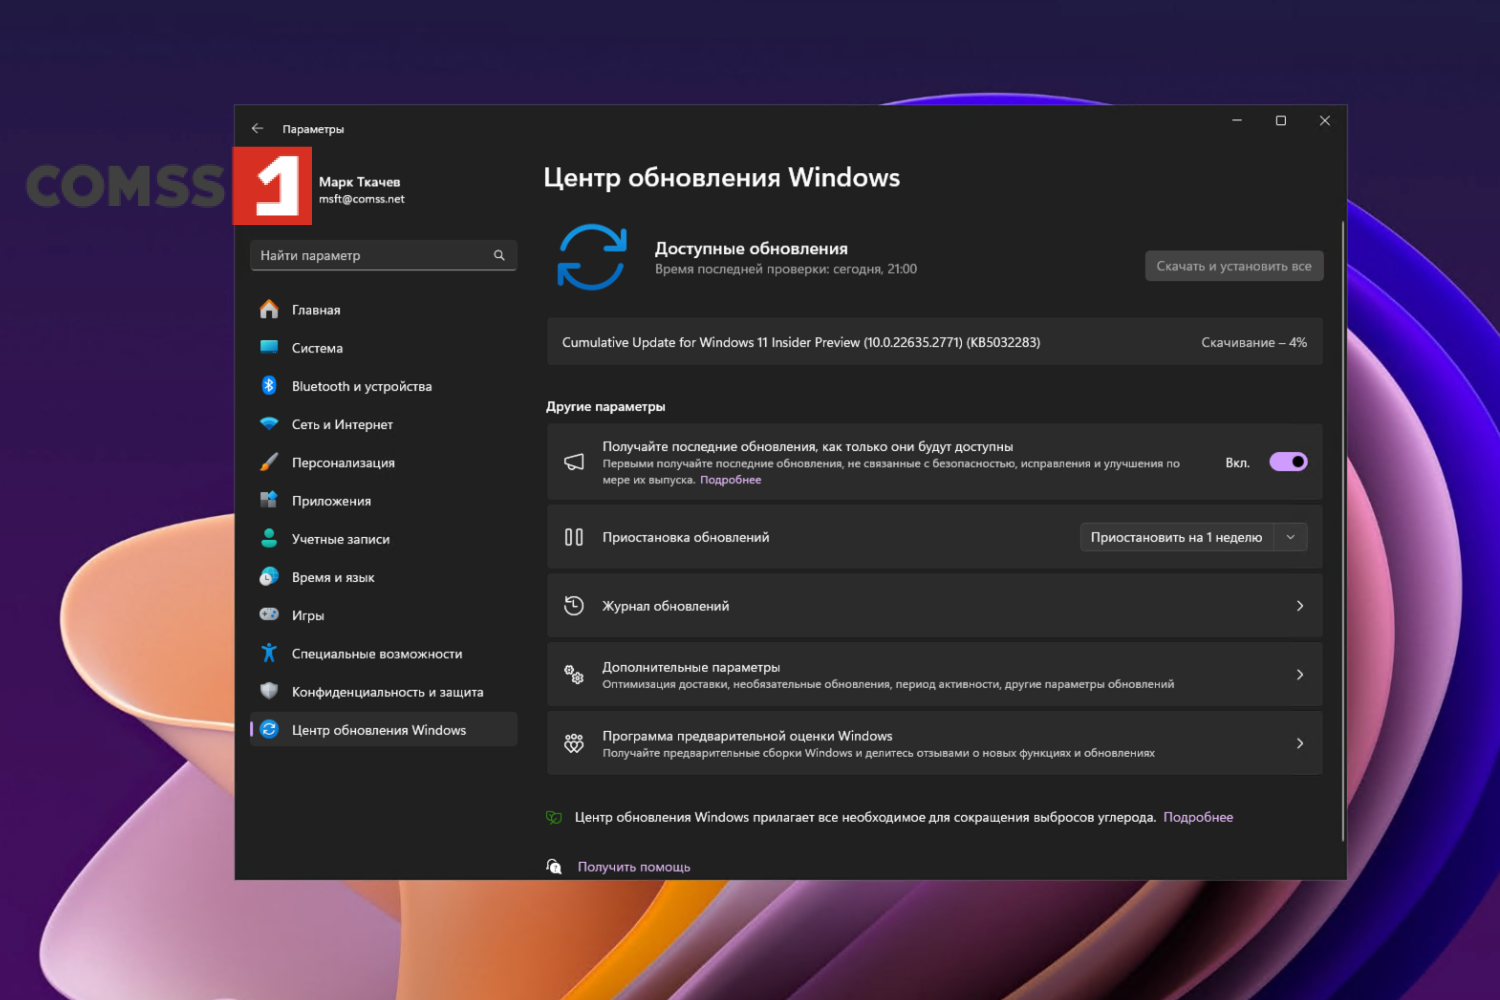Click Получить помощь link
This screenshot has height=1000, width=1500.
[634, 867]
